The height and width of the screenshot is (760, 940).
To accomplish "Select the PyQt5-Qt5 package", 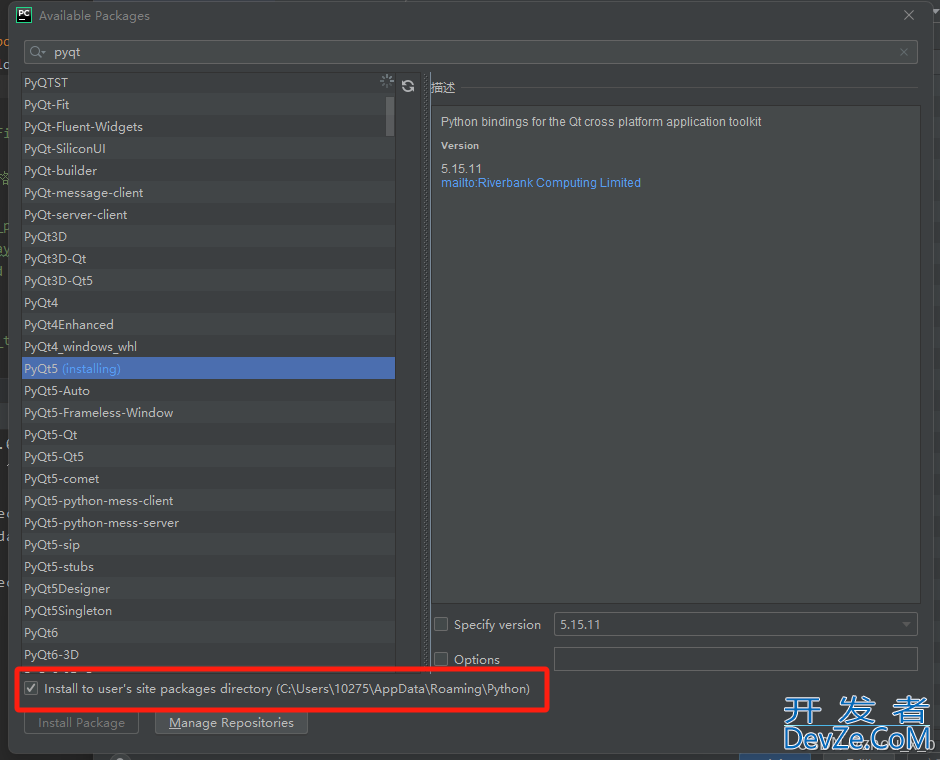I will [x=208, y=457].
